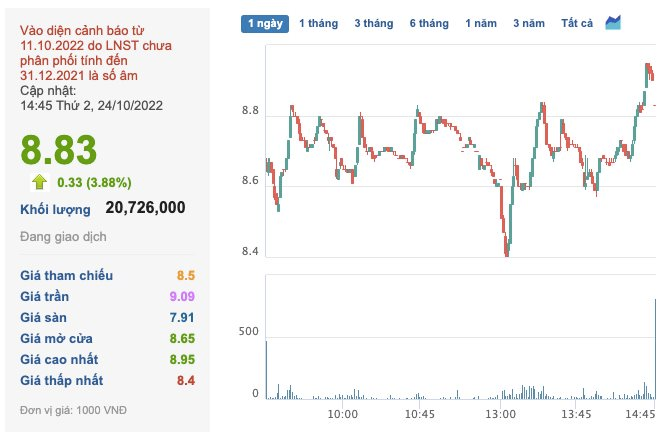
Task: Click the tall volume bar near 14:45
Action: click(656, 340)
